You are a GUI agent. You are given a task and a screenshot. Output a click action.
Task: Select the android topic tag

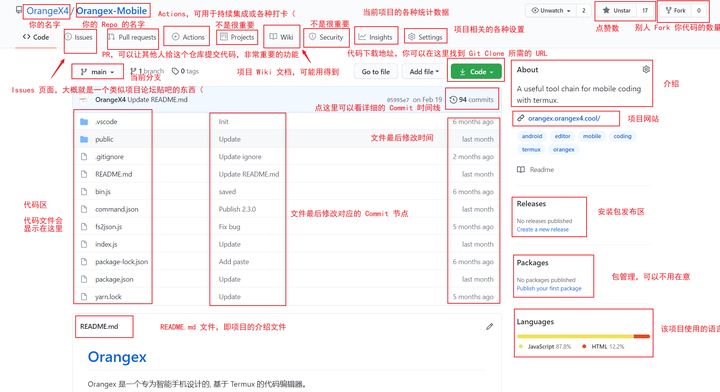[532, 136]
